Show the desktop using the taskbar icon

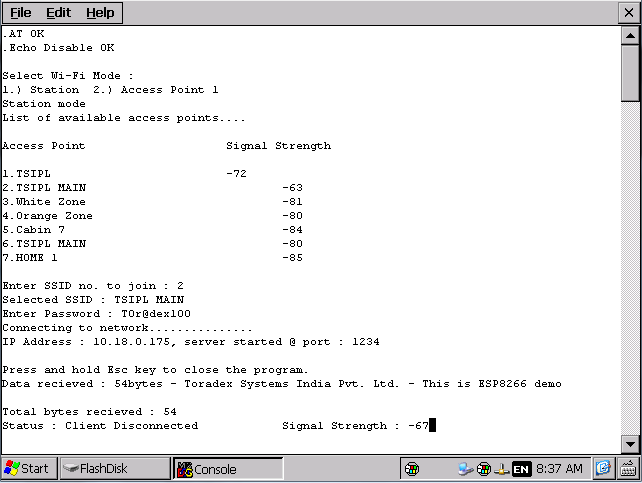click(604, 468)
